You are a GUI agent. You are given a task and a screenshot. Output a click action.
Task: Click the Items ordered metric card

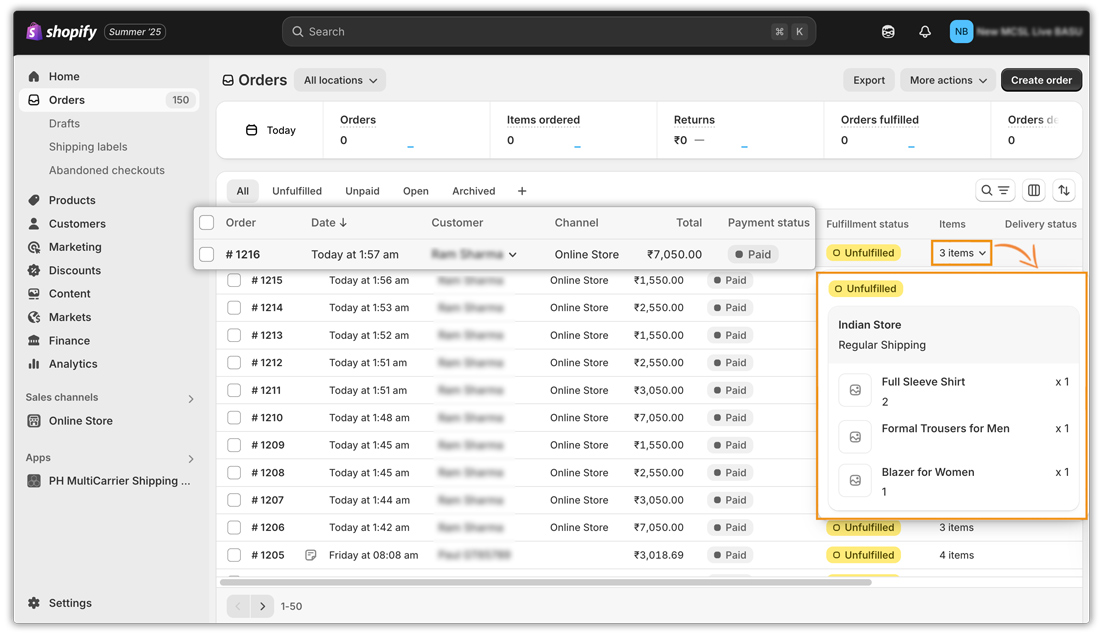pos(573,130)
